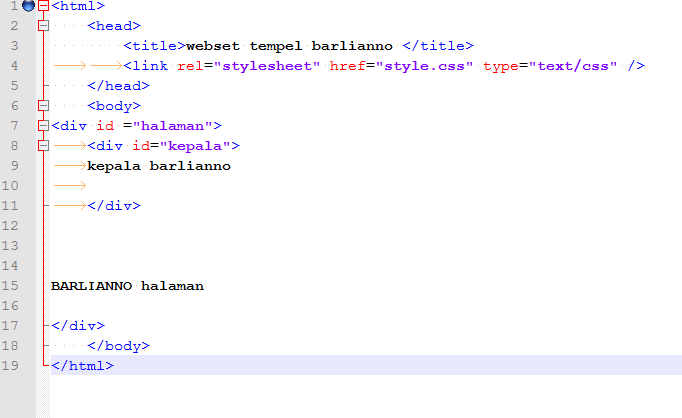Click the style.css href value

(x=424, y=66)
